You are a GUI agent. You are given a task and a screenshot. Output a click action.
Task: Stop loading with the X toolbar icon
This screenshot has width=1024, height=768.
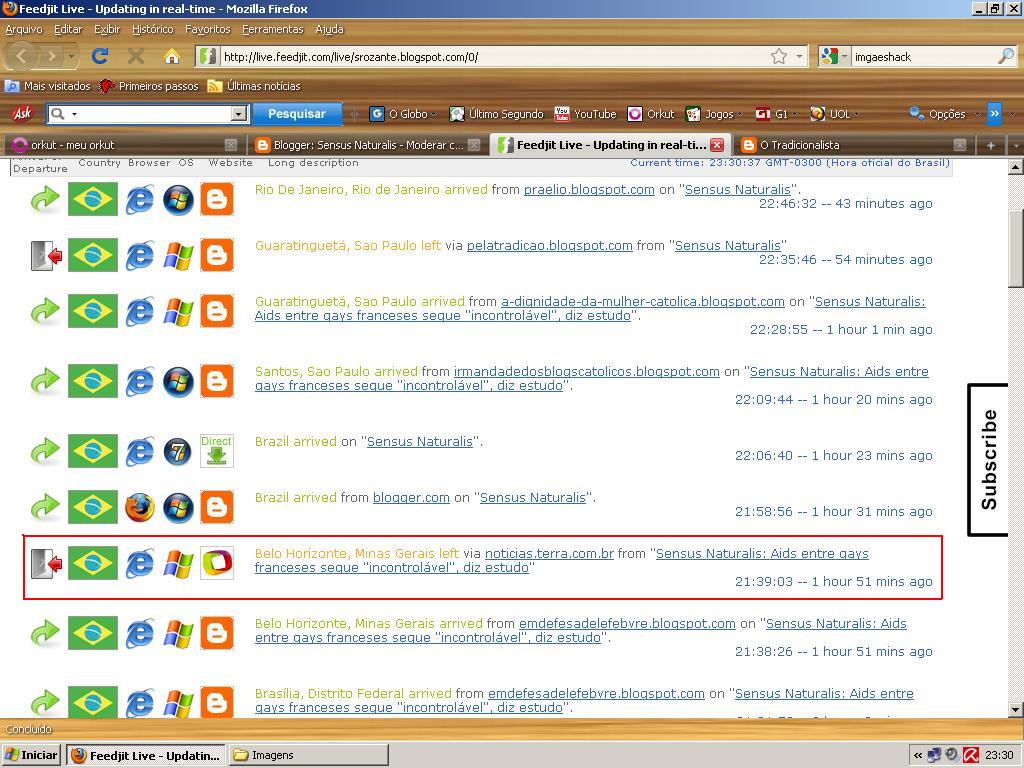pyautogui.click(x=136, y=56)
